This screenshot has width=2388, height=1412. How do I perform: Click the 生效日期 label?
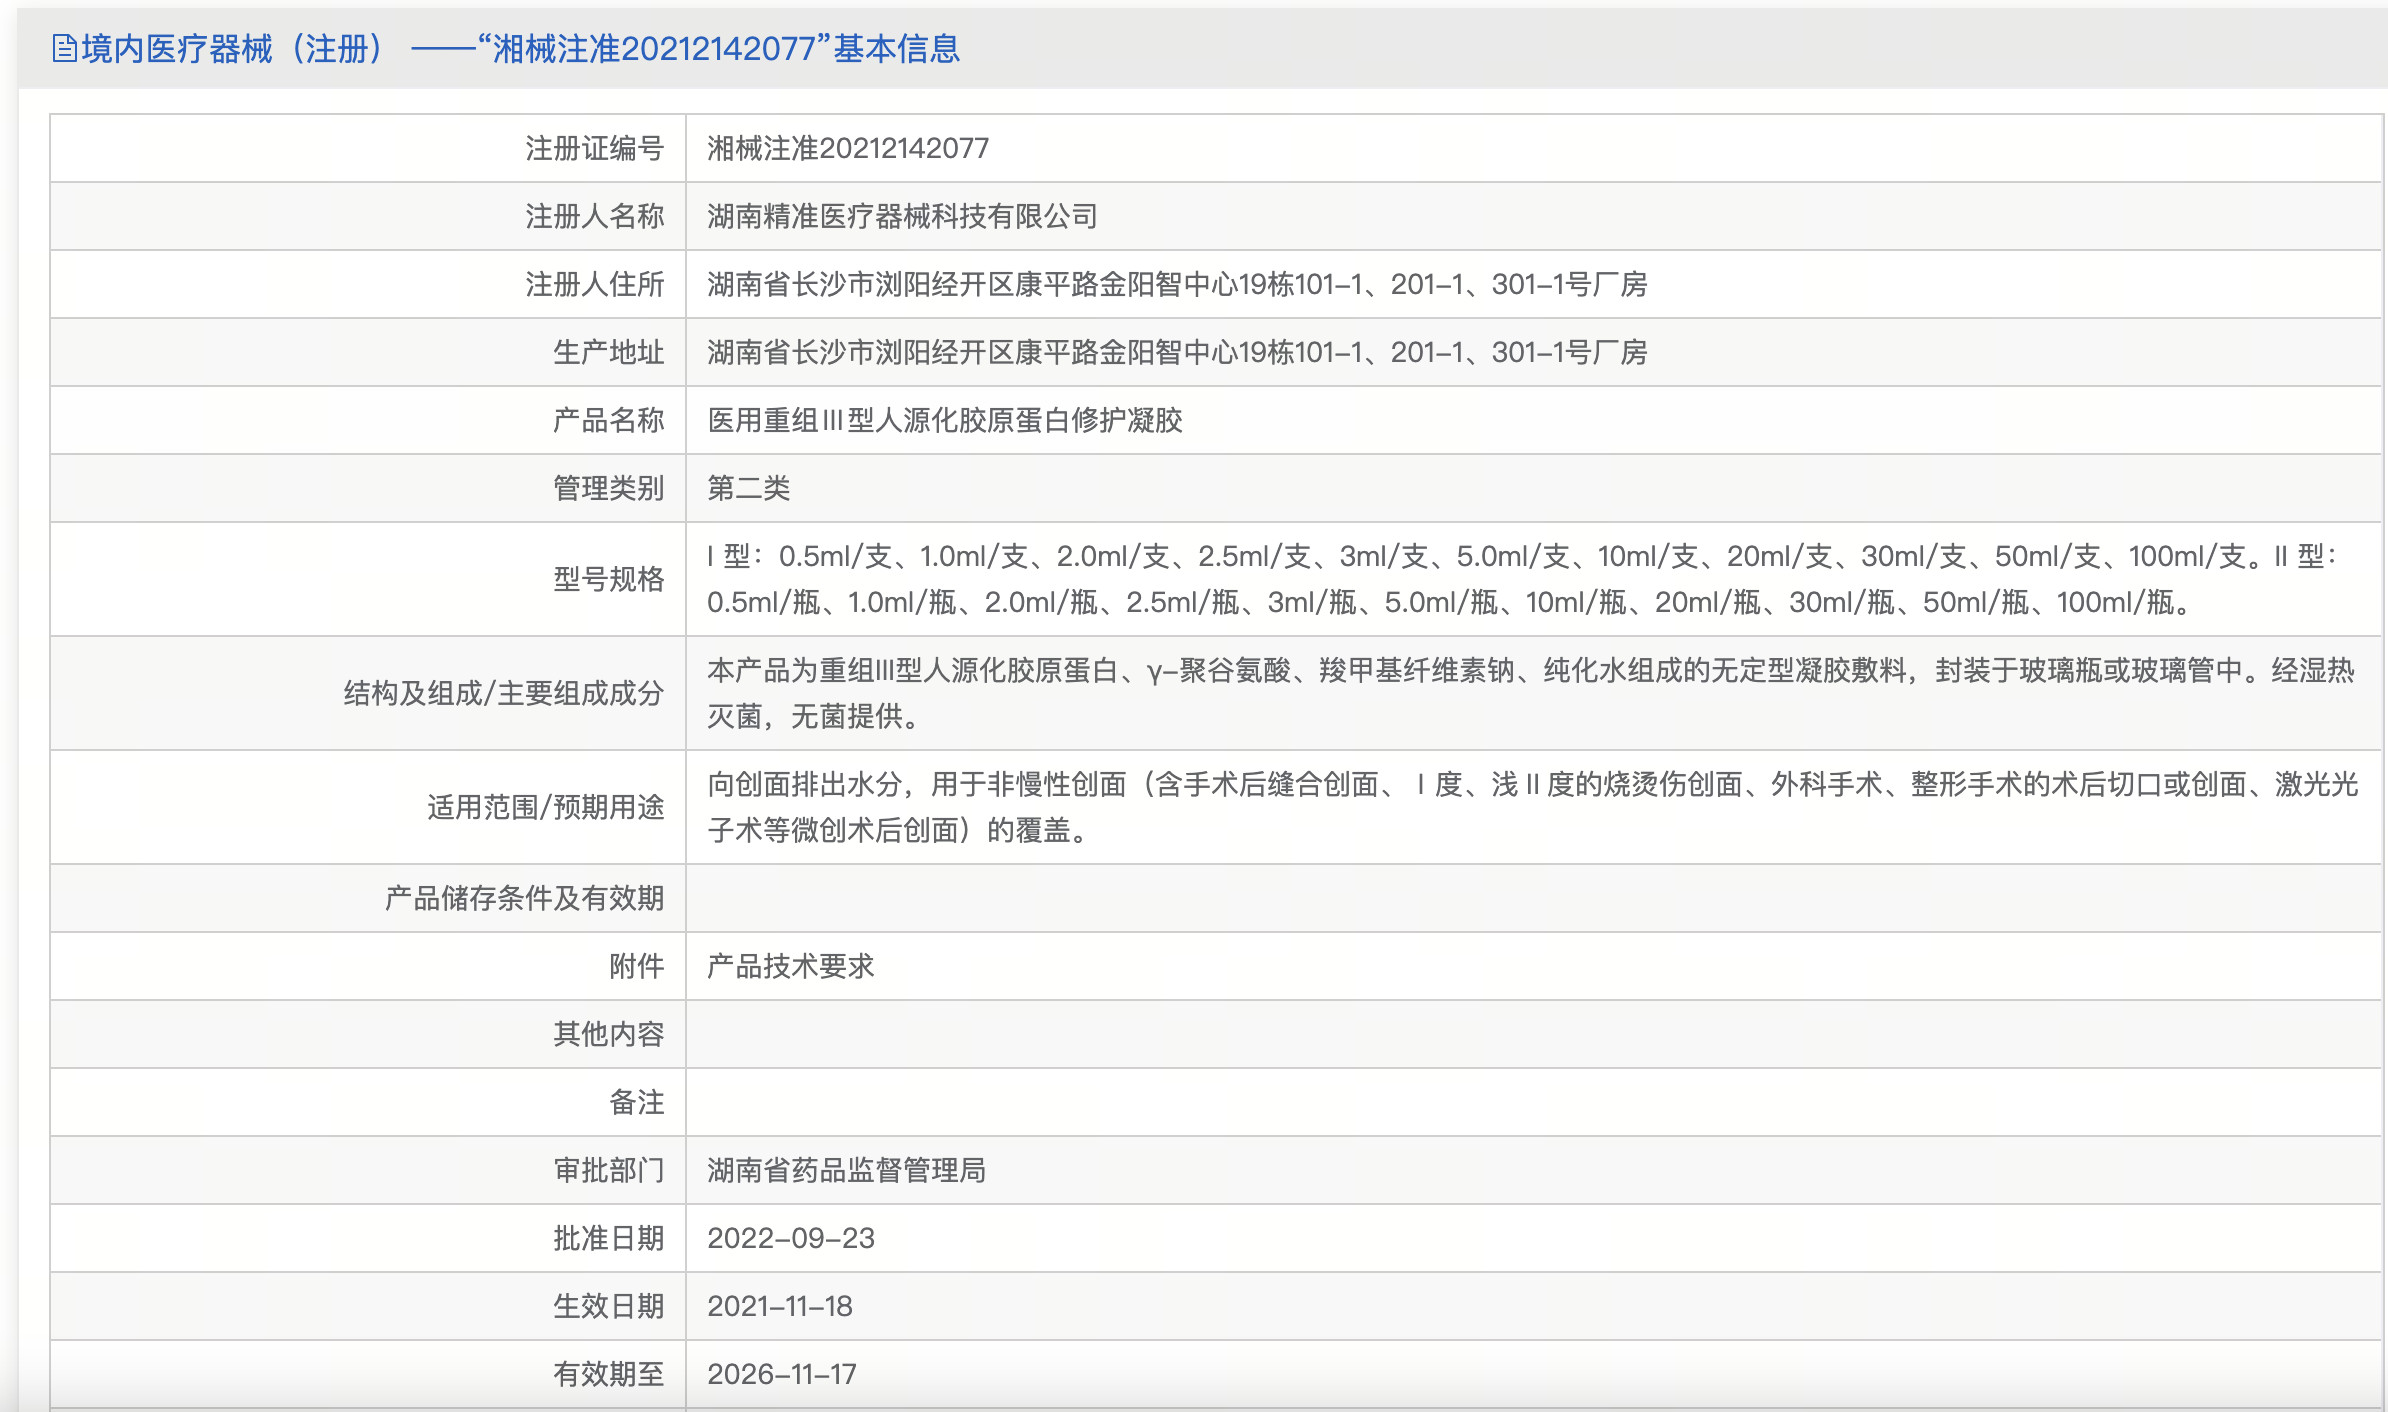tap(609, 1306)
